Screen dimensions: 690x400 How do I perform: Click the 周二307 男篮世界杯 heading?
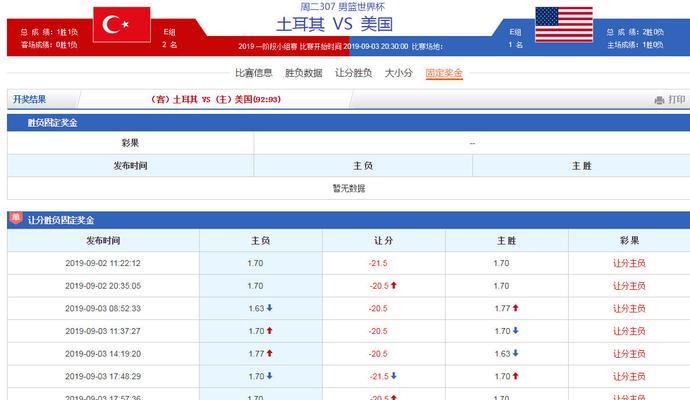(x=342, y=7)
